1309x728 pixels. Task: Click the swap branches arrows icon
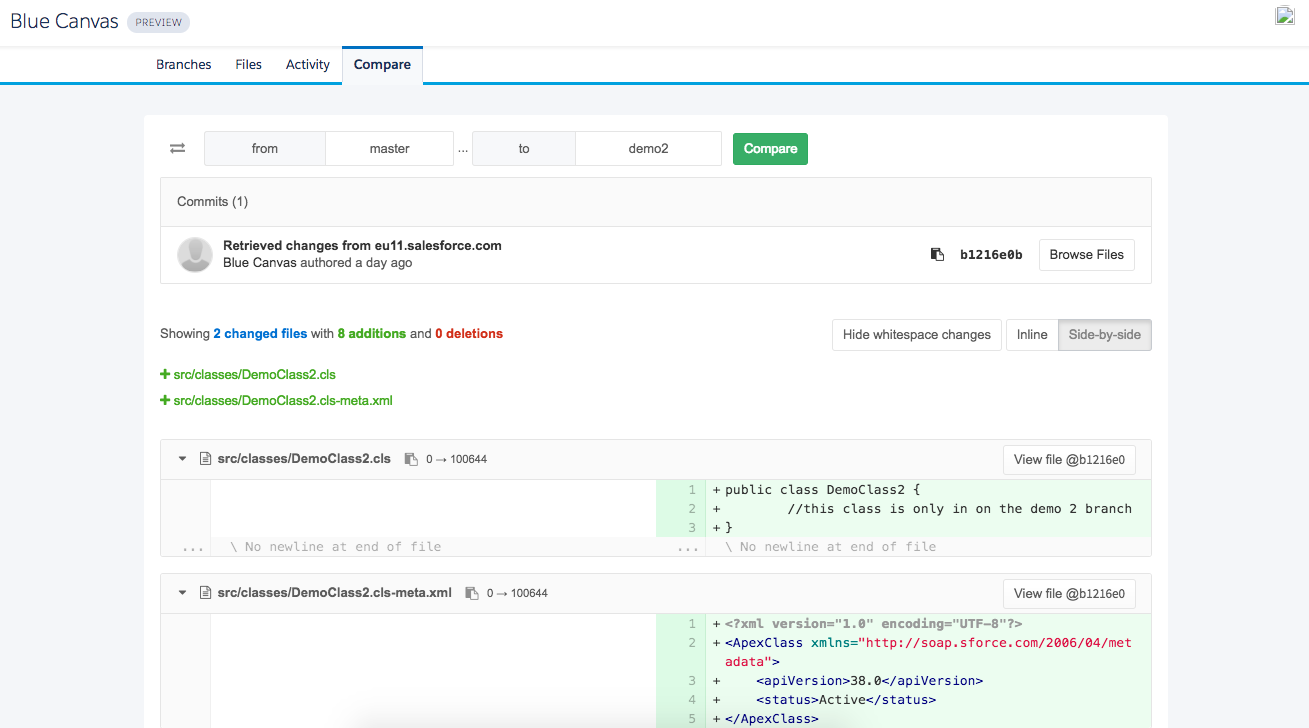[177, 148]
